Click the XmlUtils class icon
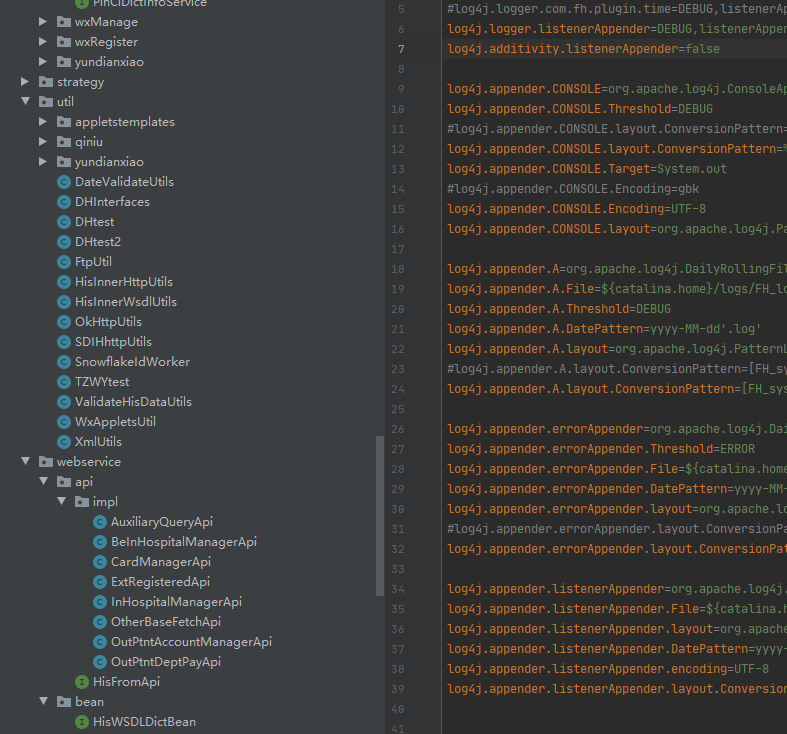The image size is (787, 734). [x=64, y=442]
